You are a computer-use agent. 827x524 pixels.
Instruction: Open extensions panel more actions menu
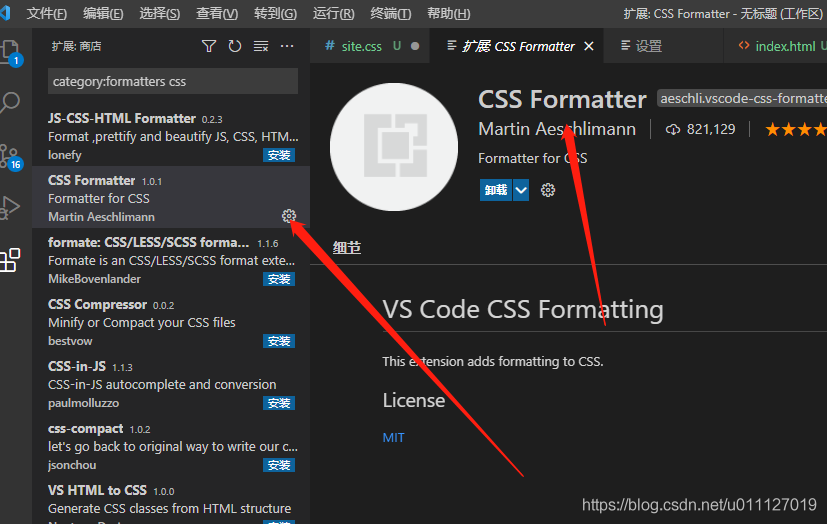click(287, 46)
